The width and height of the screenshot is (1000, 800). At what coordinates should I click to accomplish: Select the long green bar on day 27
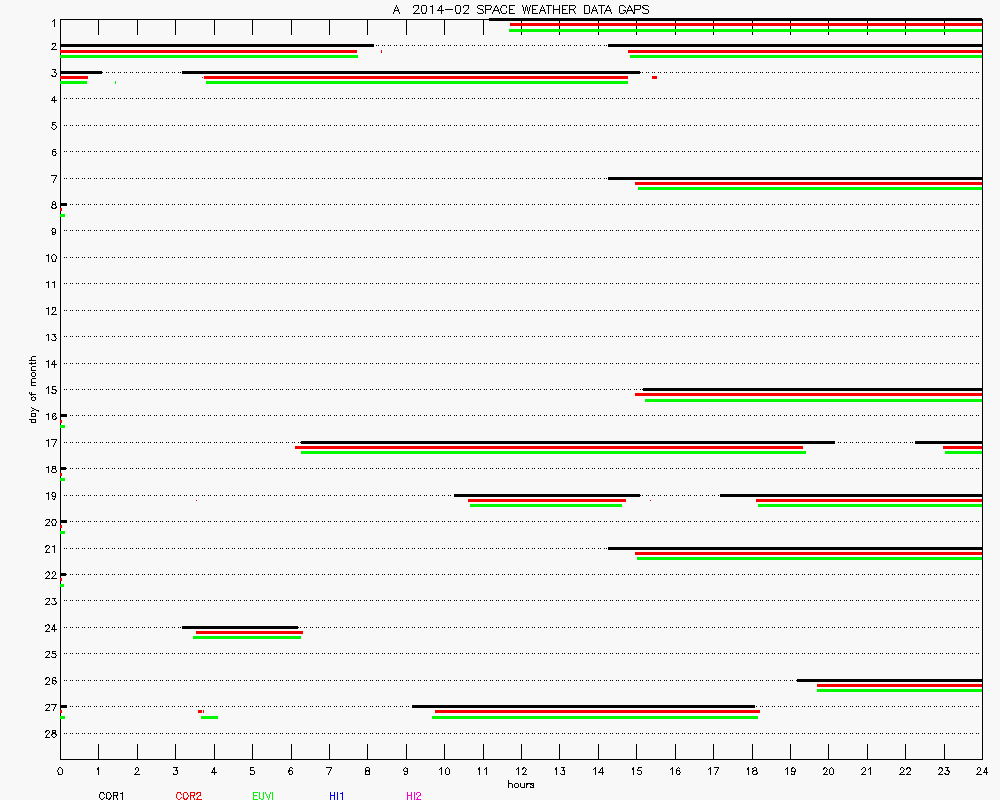[594, 717]
